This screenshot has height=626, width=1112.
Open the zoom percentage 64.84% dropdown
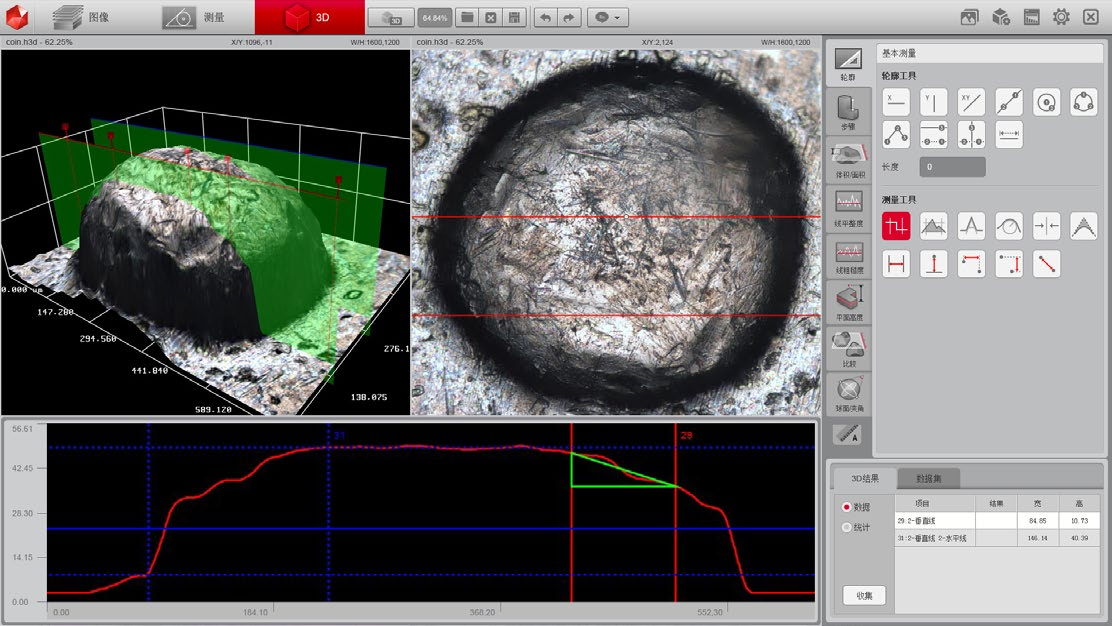coord(434,18)
